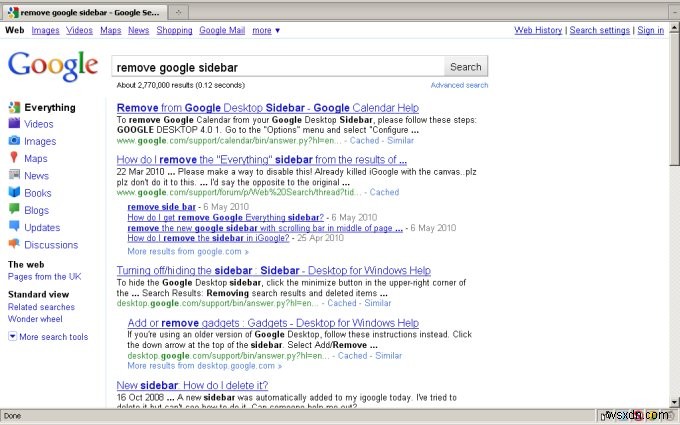Click the green Blogs speech icon
This screenshot has height=425, width=680.
tap(14, 209)
